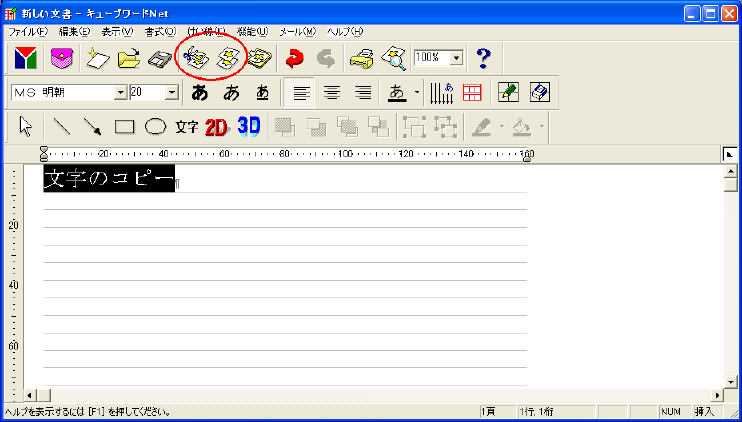Open the font size 20 dropdown
Image resolution: width=742 pixels, height=422 pixels.
coord(171,92)
